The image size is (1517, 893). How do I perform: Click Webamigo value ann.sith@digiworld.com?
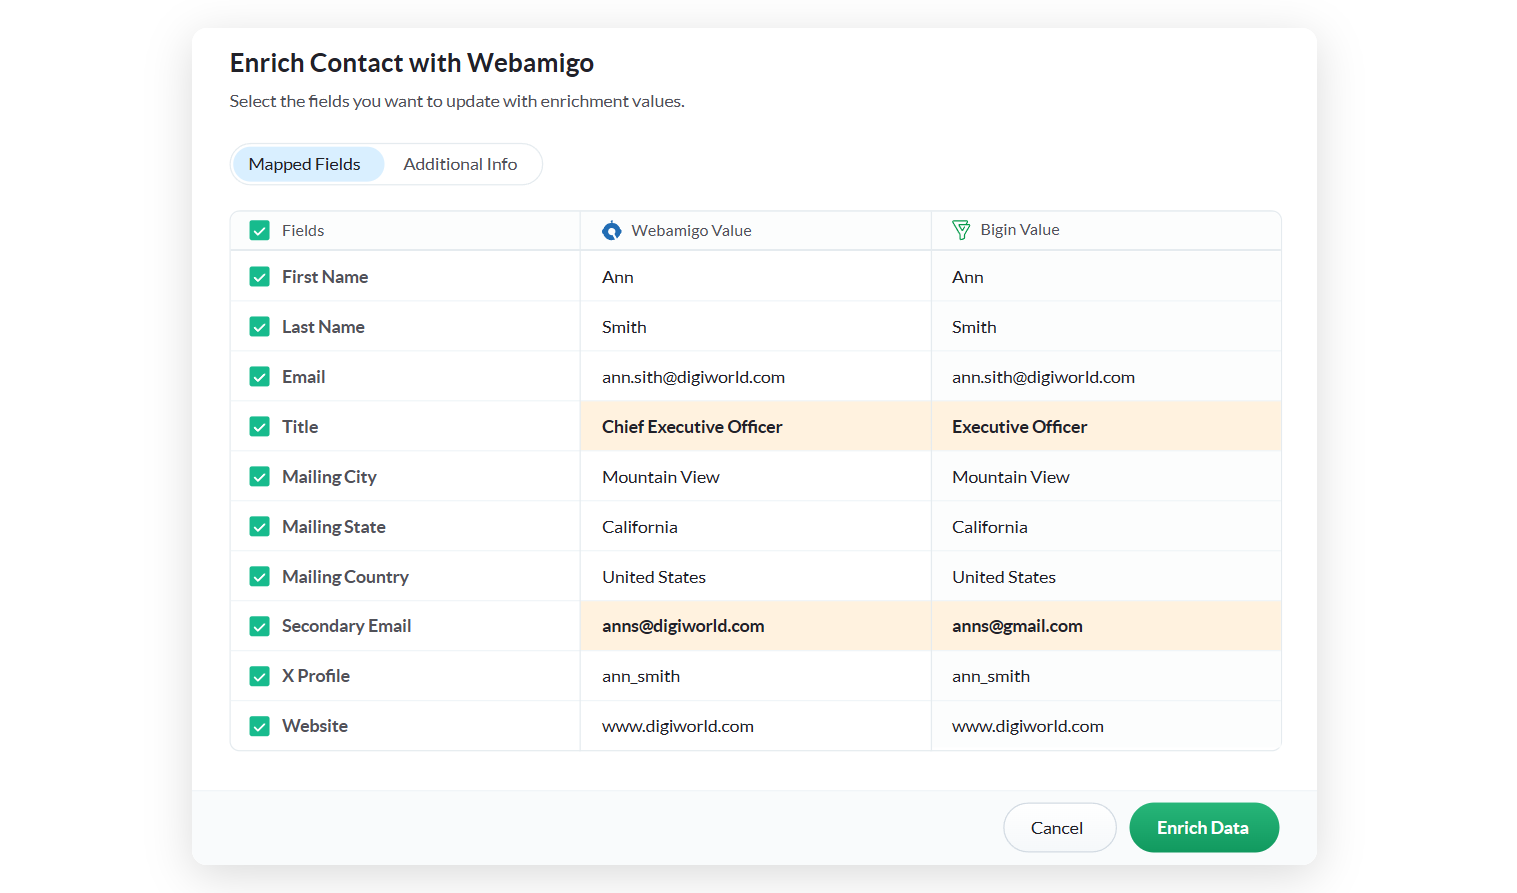693,377
